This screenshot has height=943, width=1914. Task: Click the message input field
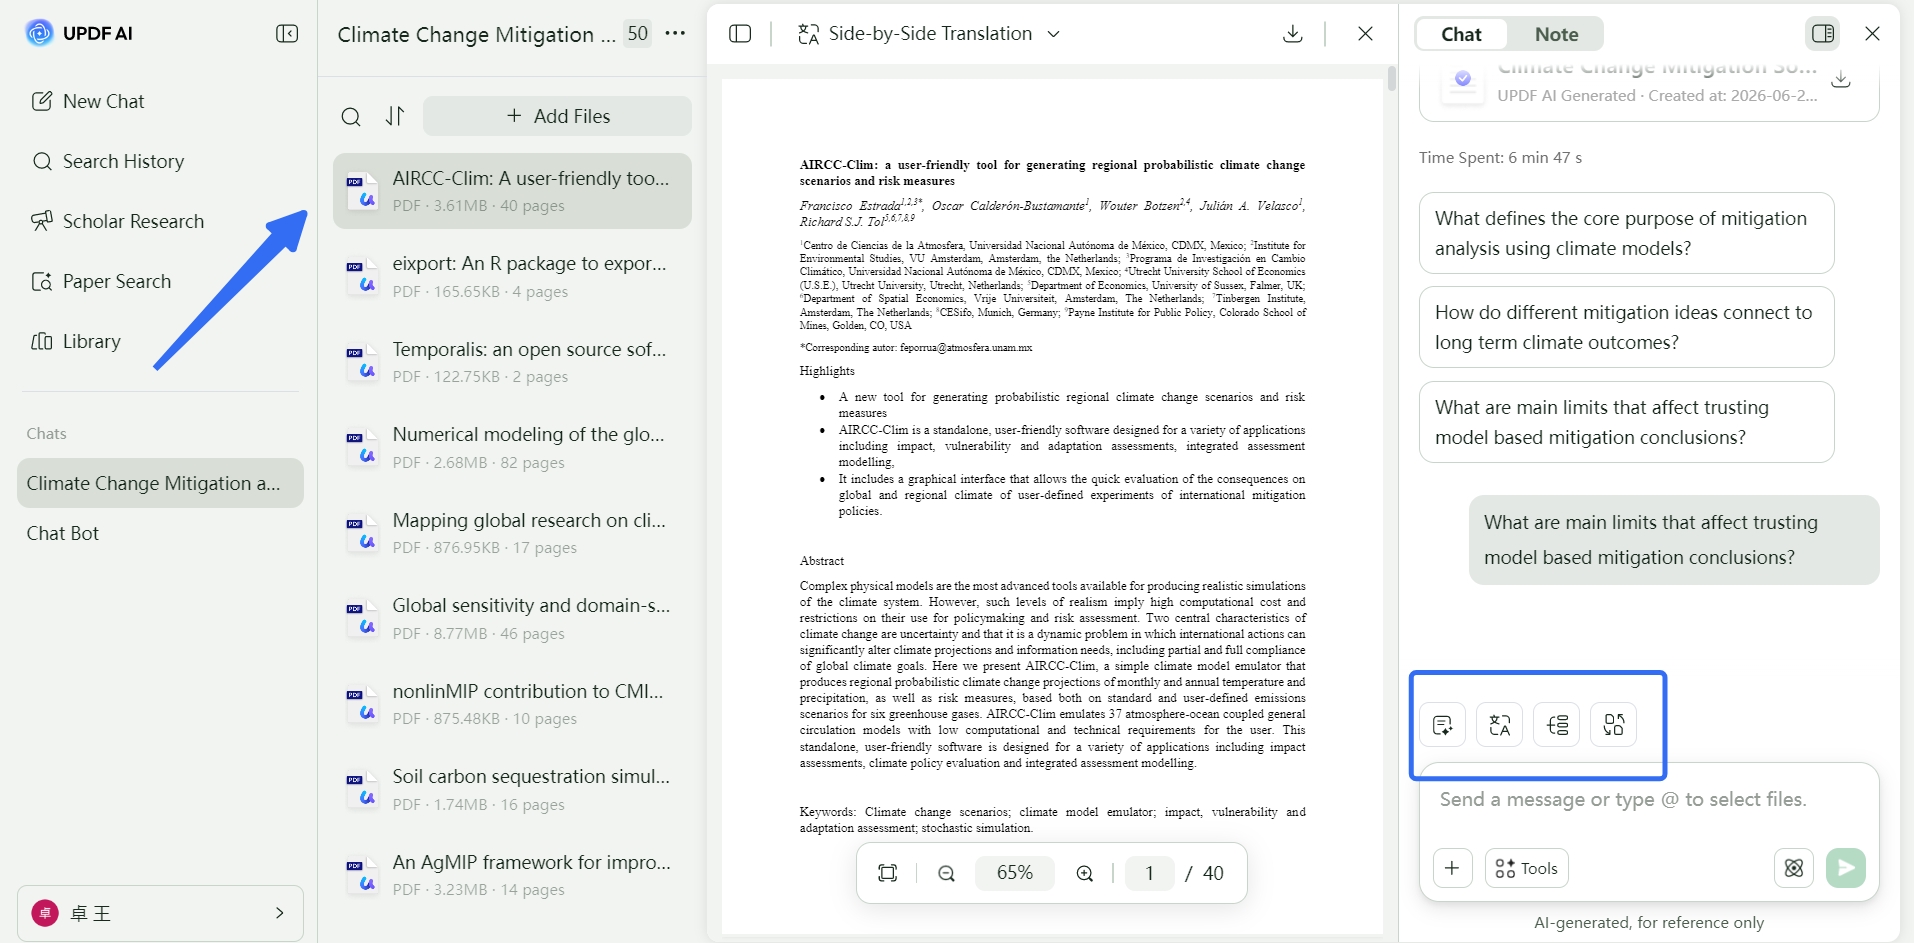1649,800
